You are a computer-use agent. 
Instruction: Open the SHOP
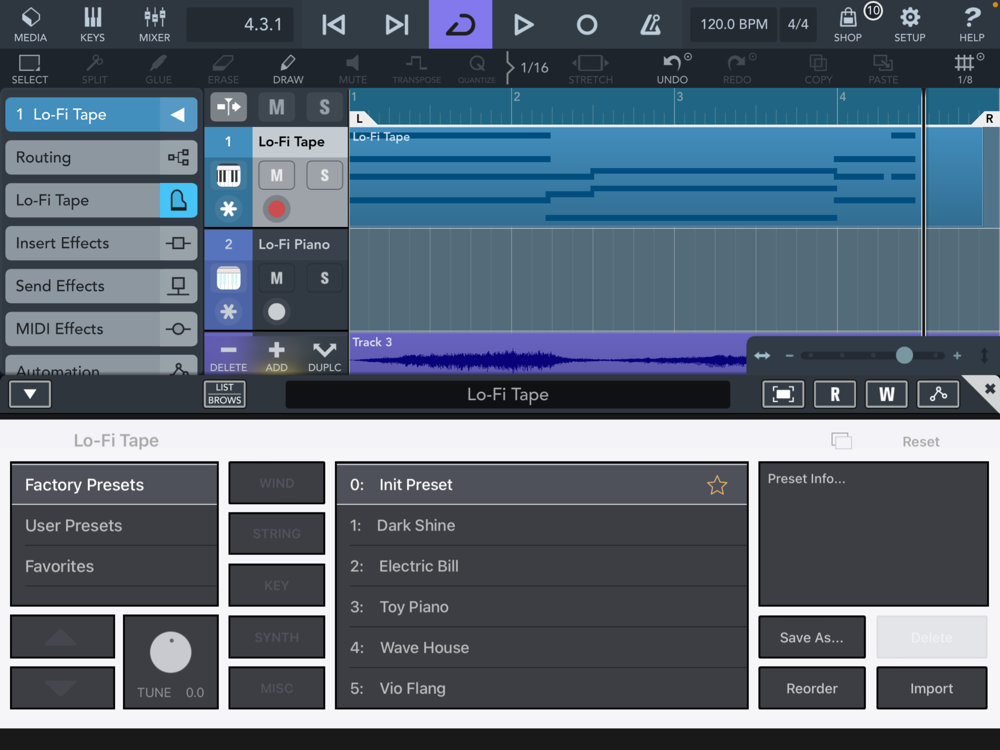click(848, 24)
